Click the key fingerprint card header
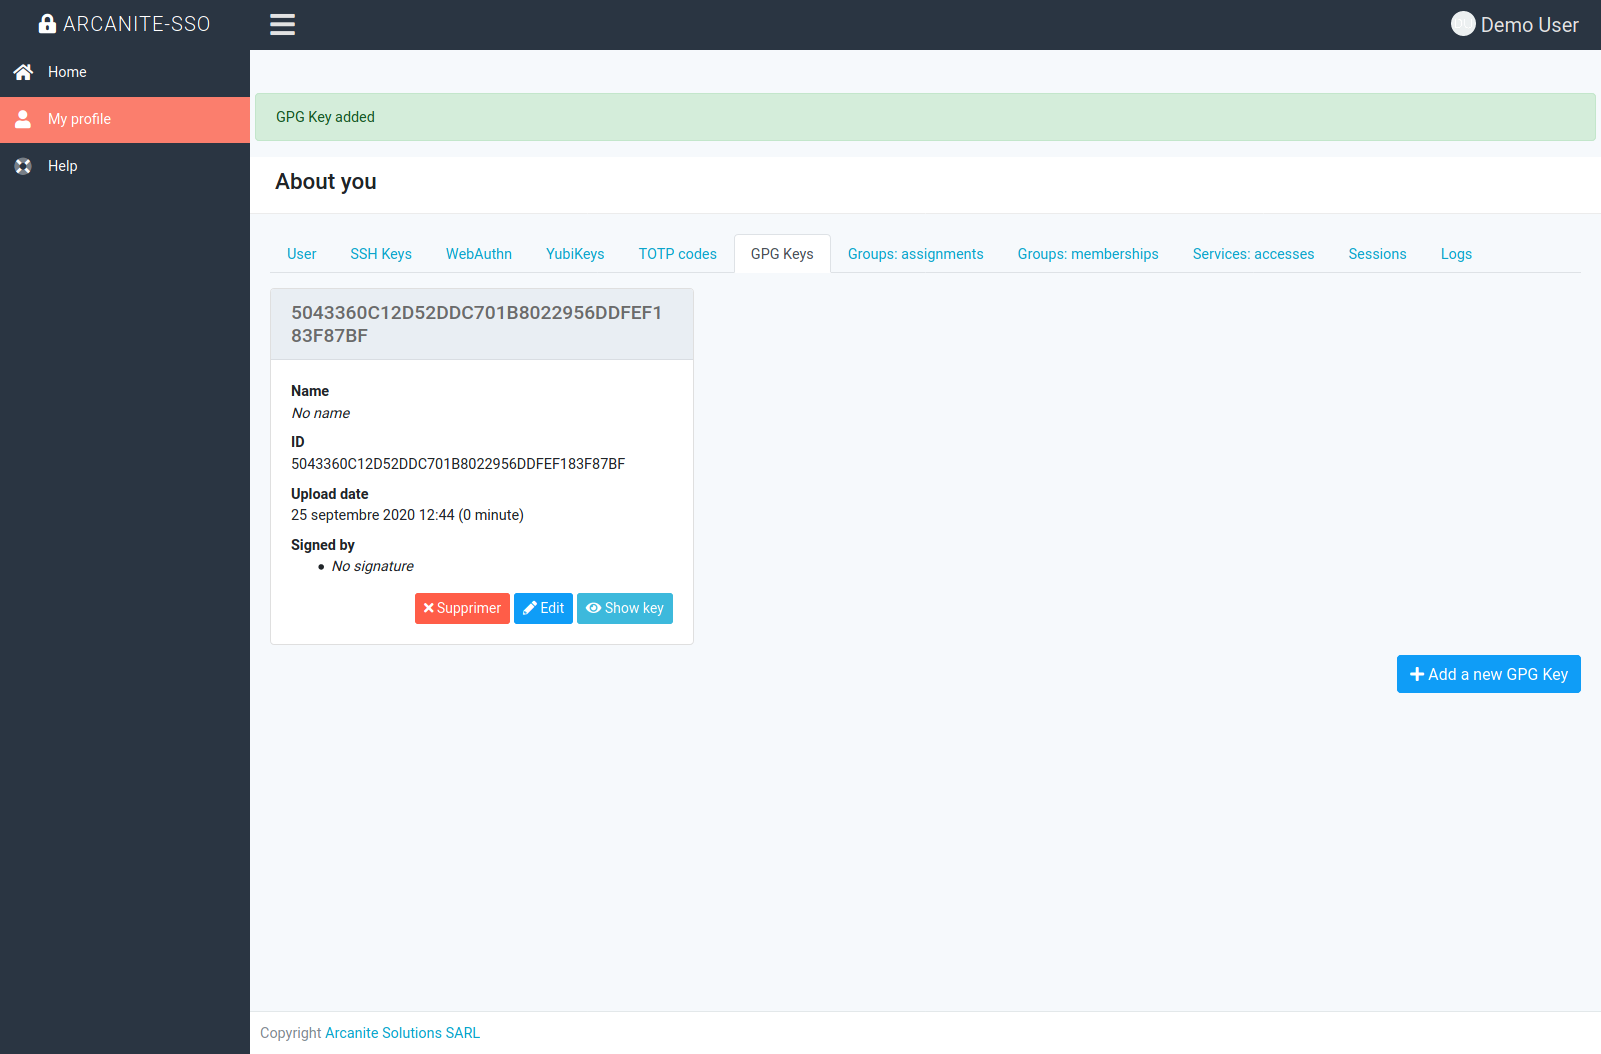The width and height of the screenshot is (1601, 1054). (482, 324)
